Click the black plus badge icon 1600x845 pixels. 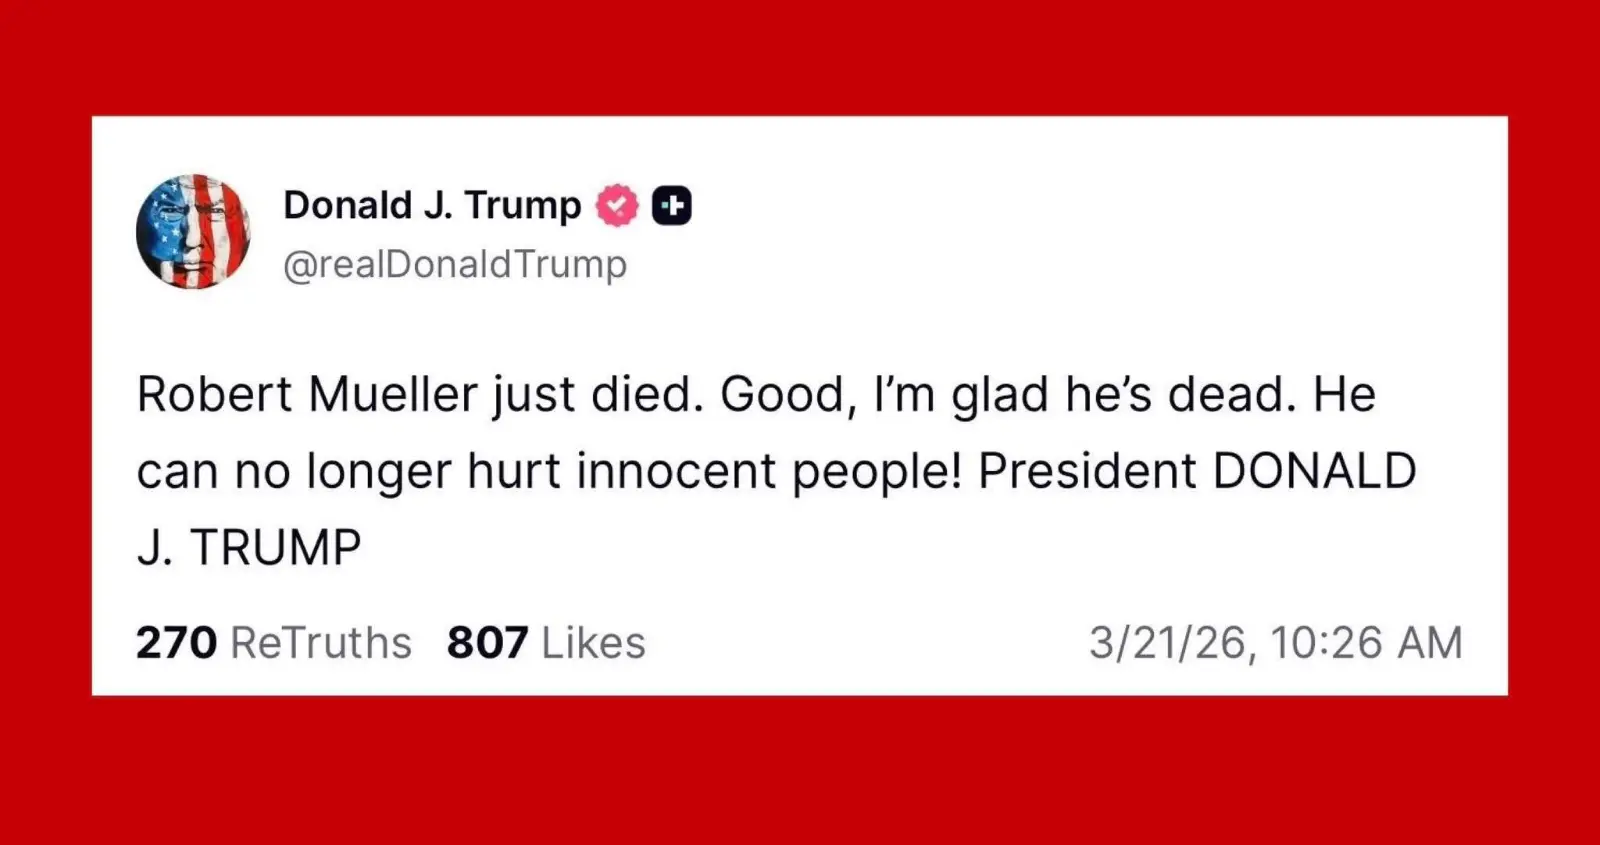coord(672,205)
